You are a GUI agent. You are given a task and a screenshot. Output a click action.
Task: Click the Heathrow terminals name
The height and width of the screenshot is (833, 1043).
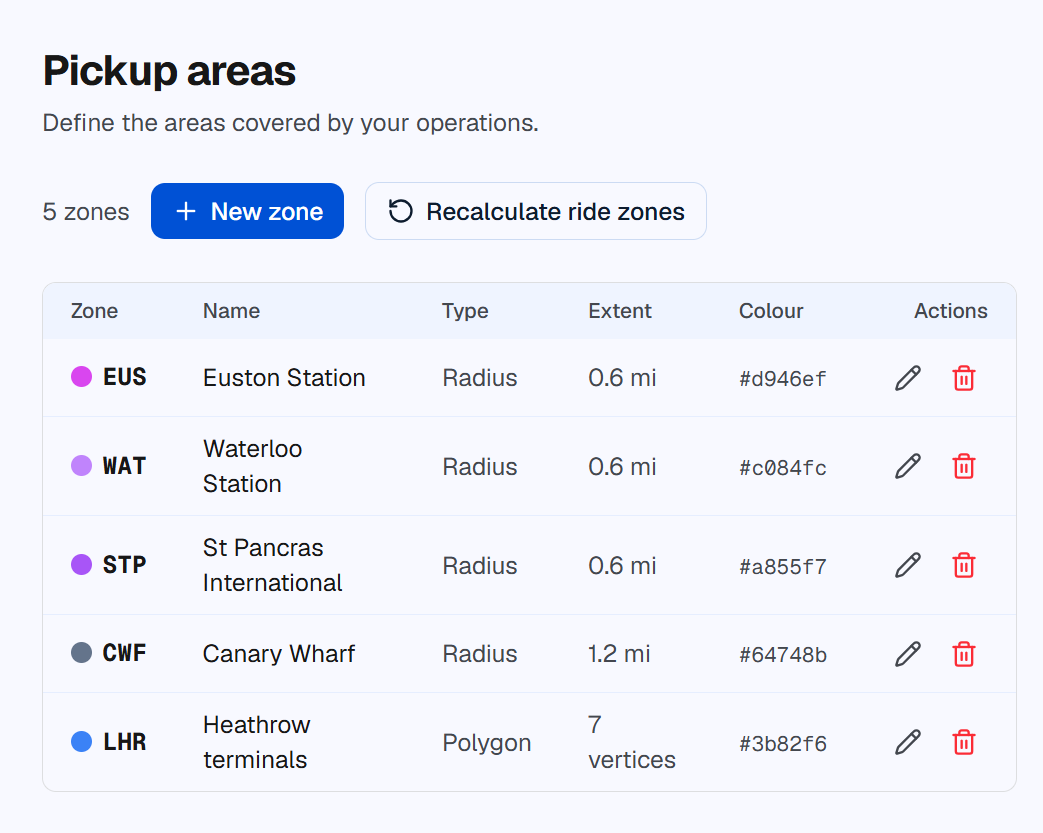pyautogui.click(x=257, y=742)
